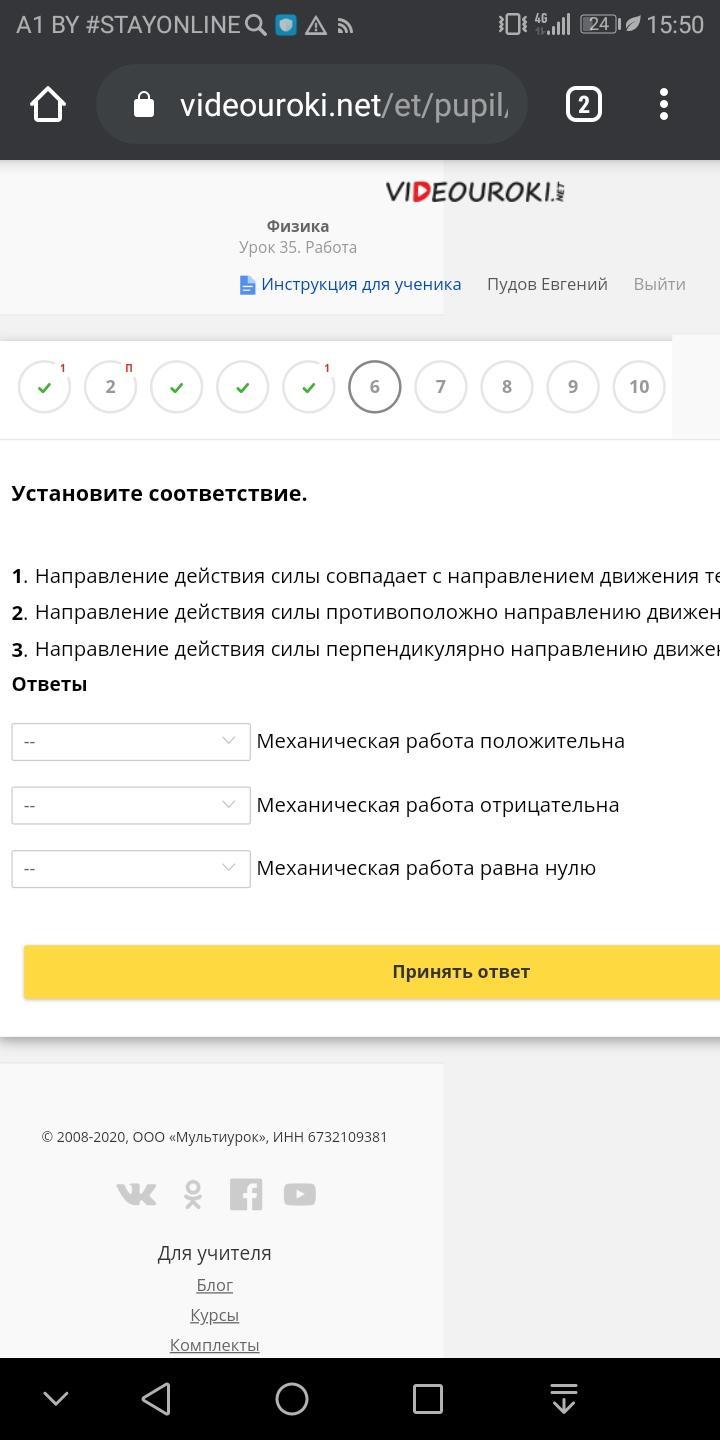Image resolution: width=720 pixels, height=1440 pixels.
Task: Jump to question 10
Action: (639, 387)
